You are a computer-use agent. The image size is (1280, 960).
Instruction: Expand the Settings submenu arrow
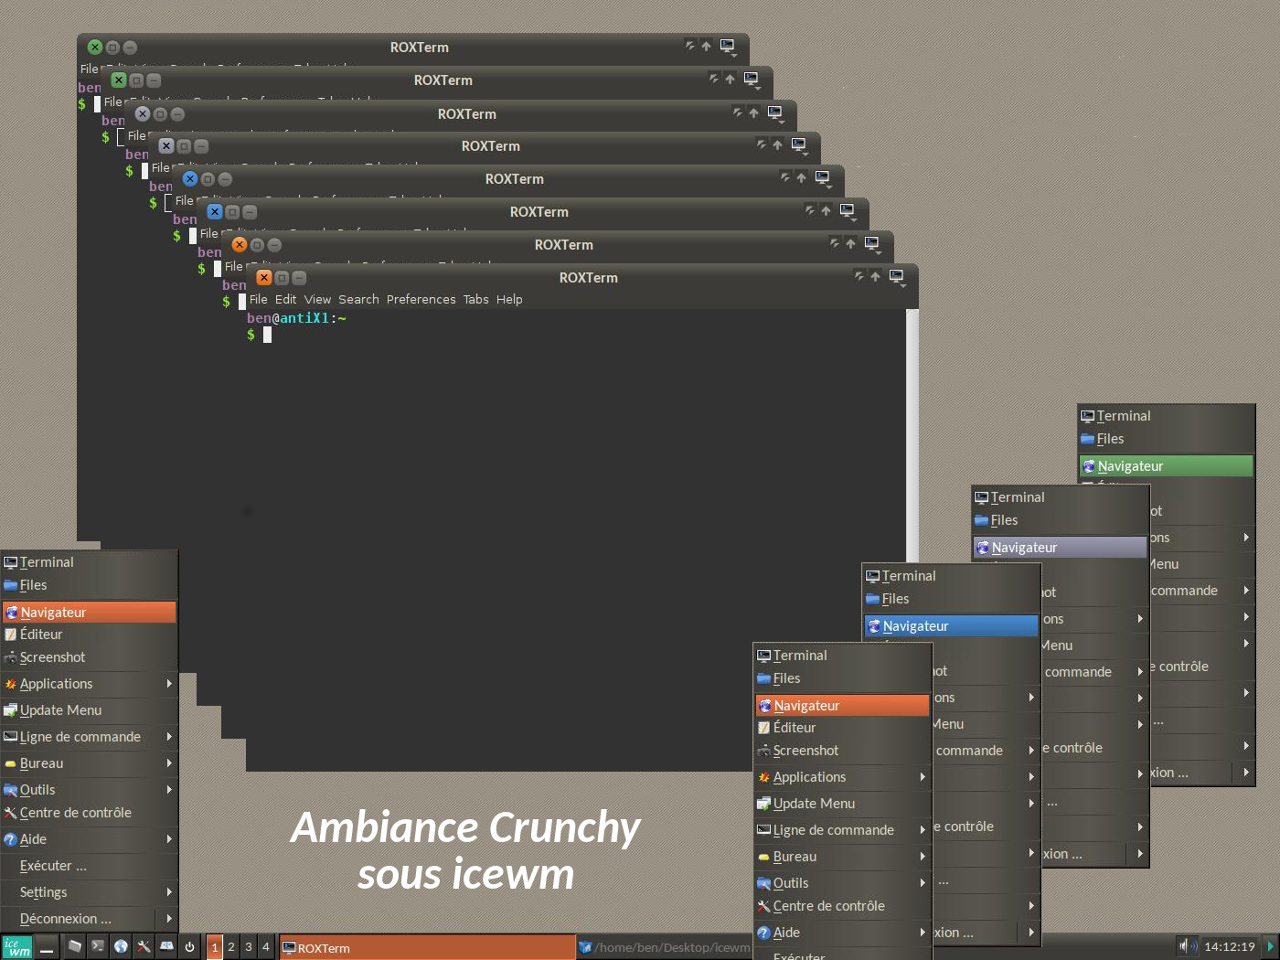click(169, 892)
